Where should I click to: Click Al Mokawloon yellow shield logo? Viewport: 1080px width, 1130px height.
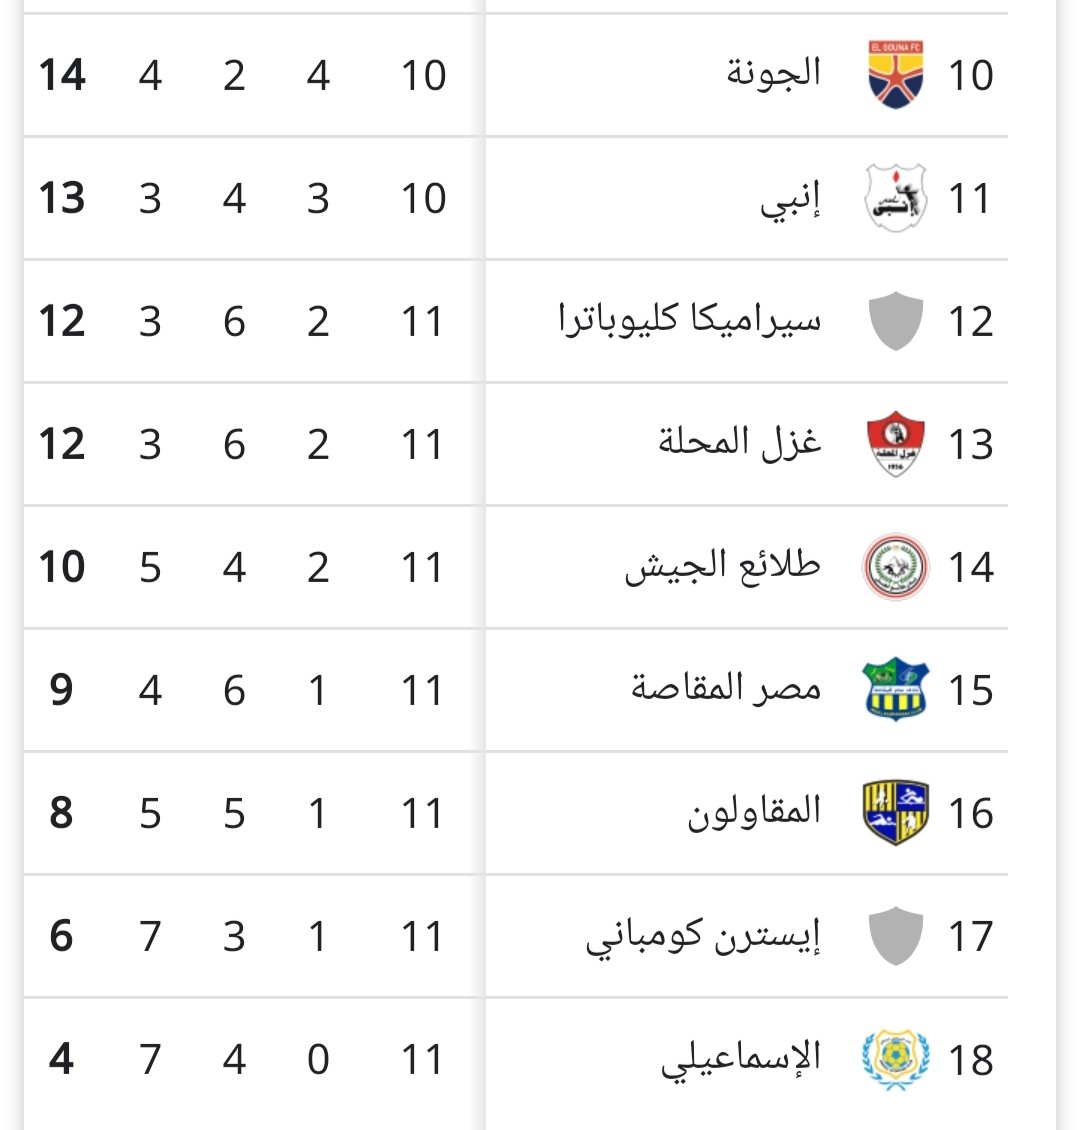[896, 813]
